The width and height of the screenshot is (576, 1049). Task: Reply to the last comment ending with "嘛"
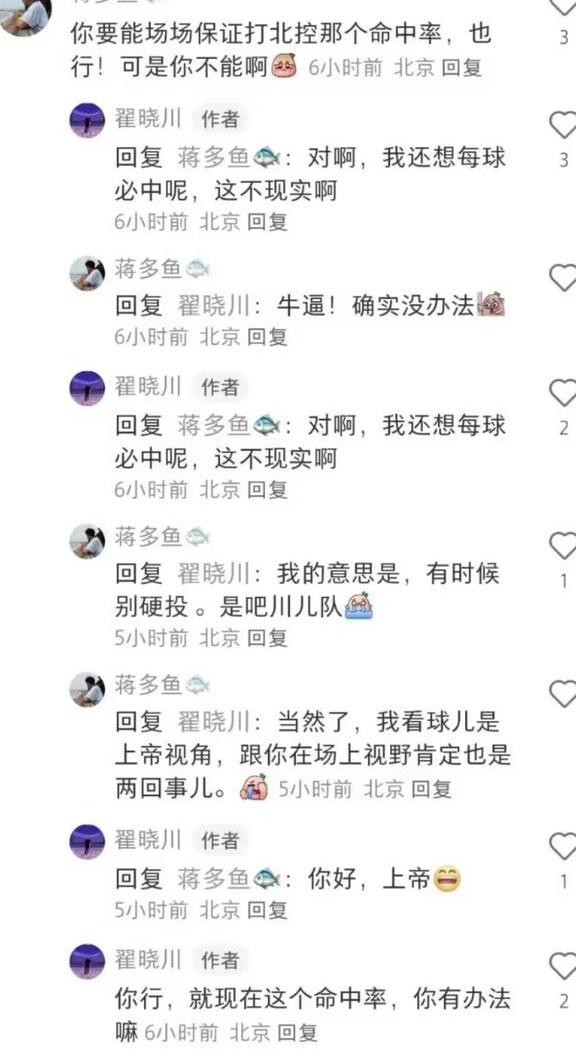coord(297,1032)
